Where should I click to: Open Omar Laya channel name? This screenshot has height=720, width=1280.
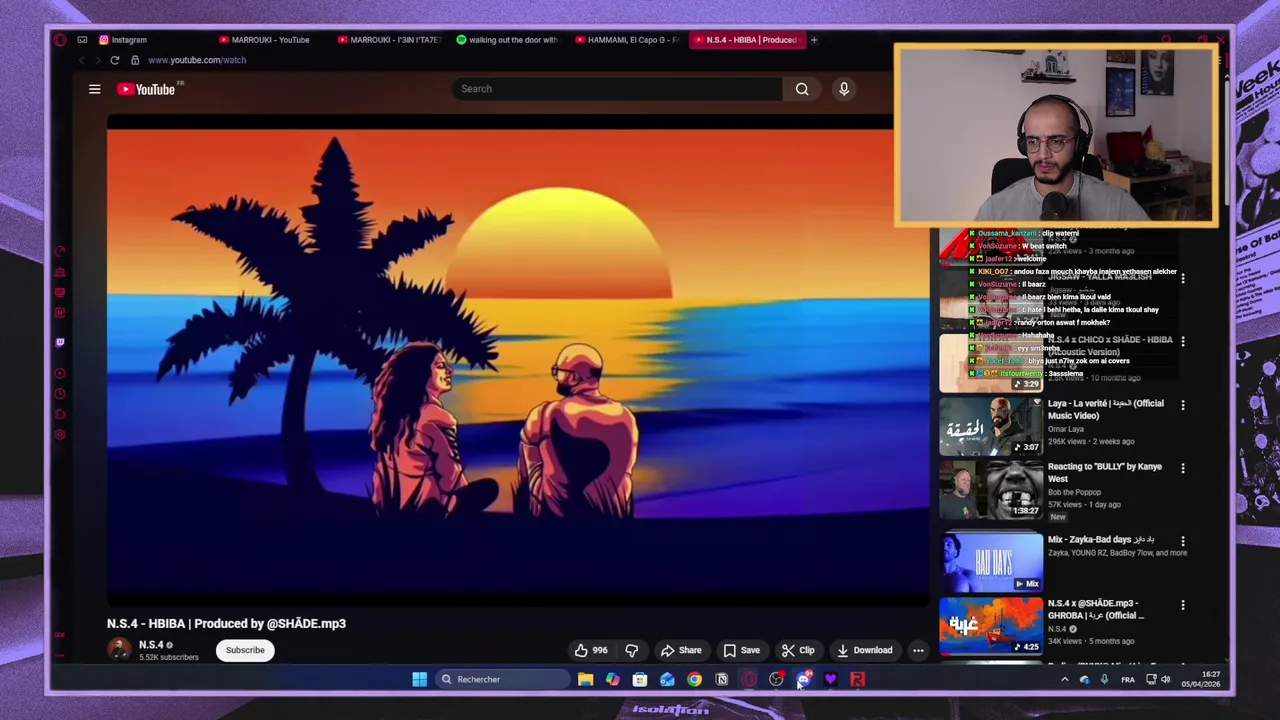click(1067, 429)
